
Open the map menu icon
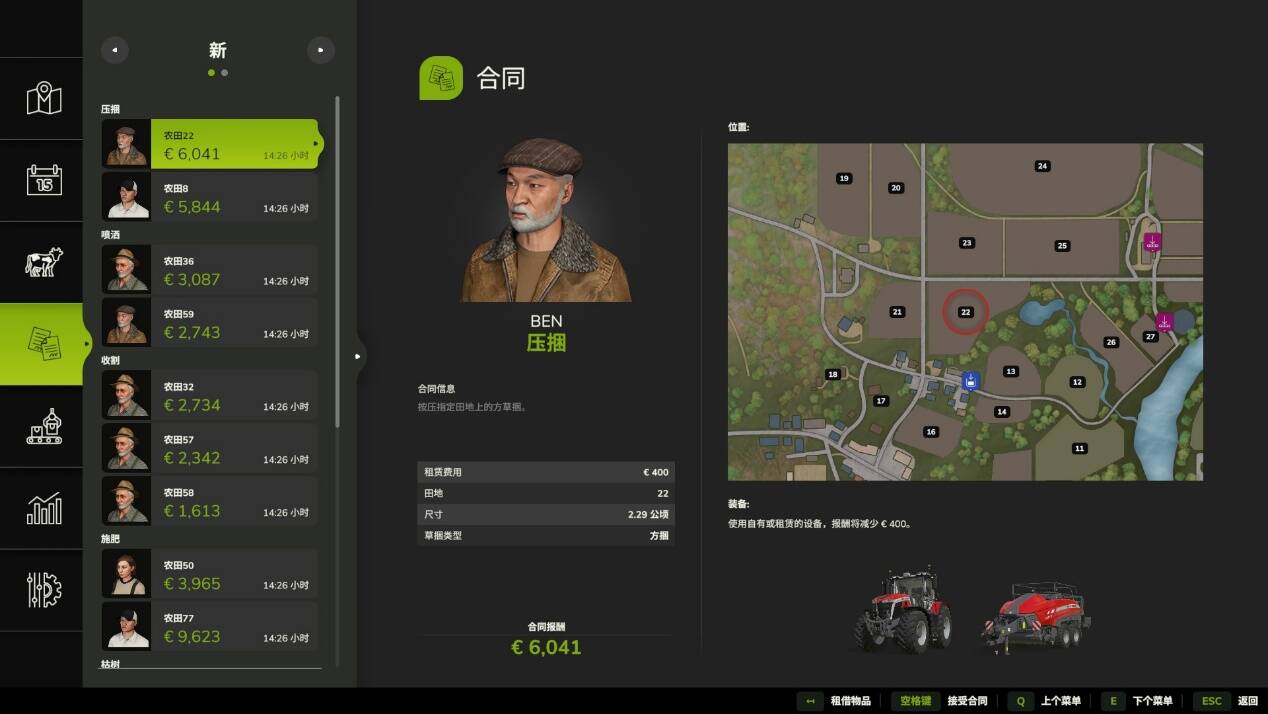[x=43, y=99]
